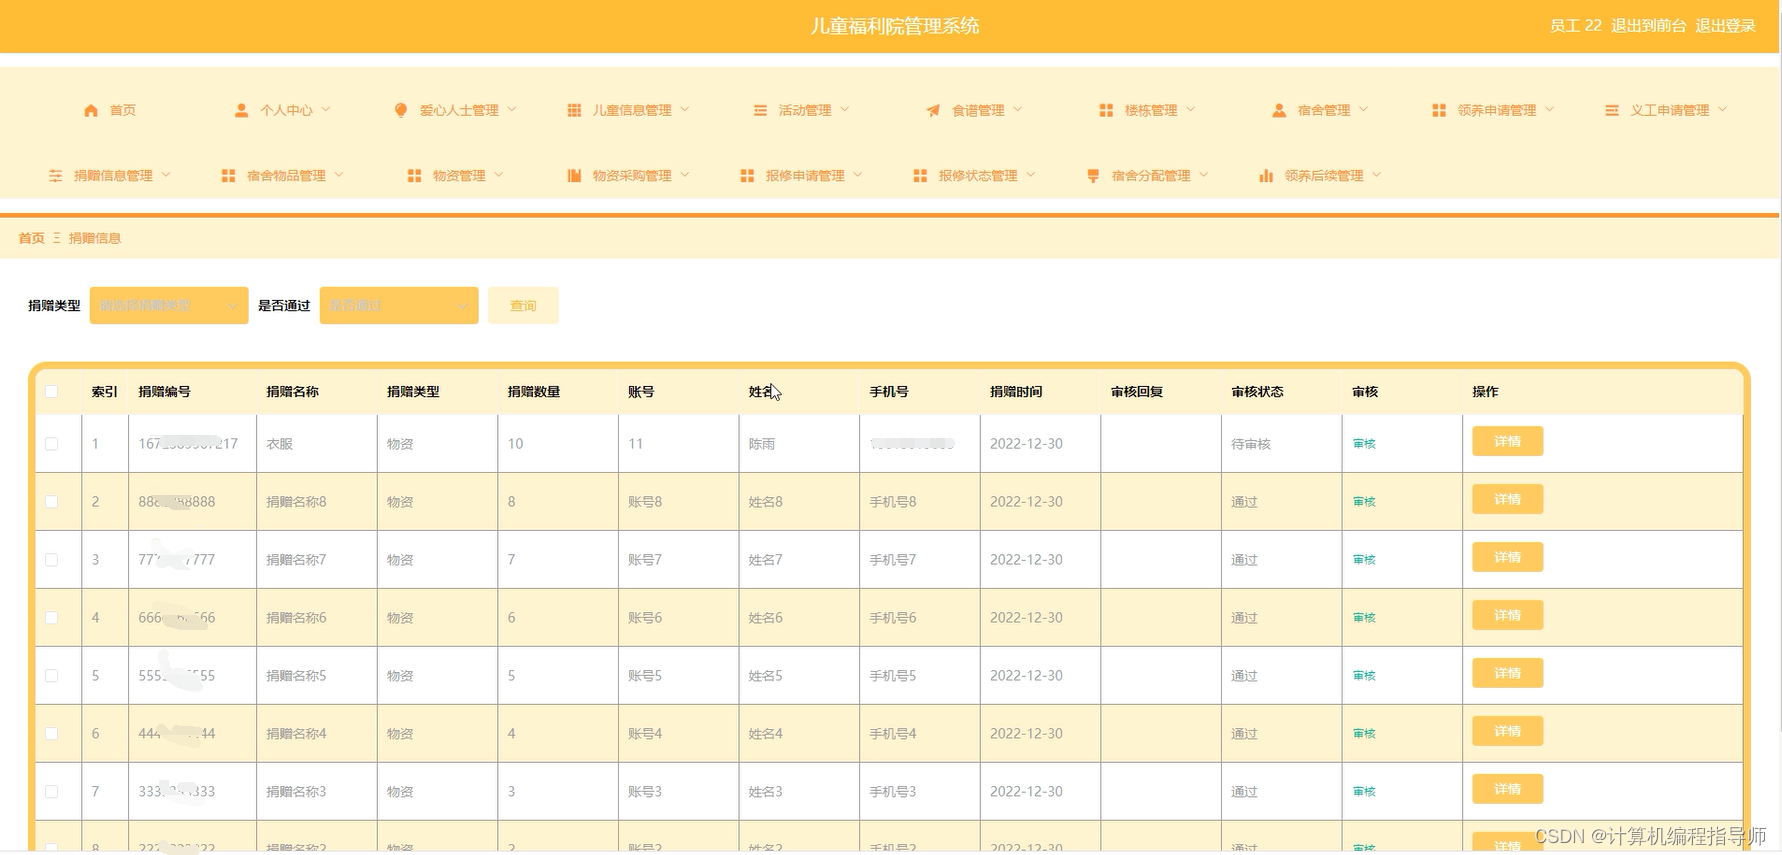Click the grid icon for 儿童信息管理

tap(574, 110)
